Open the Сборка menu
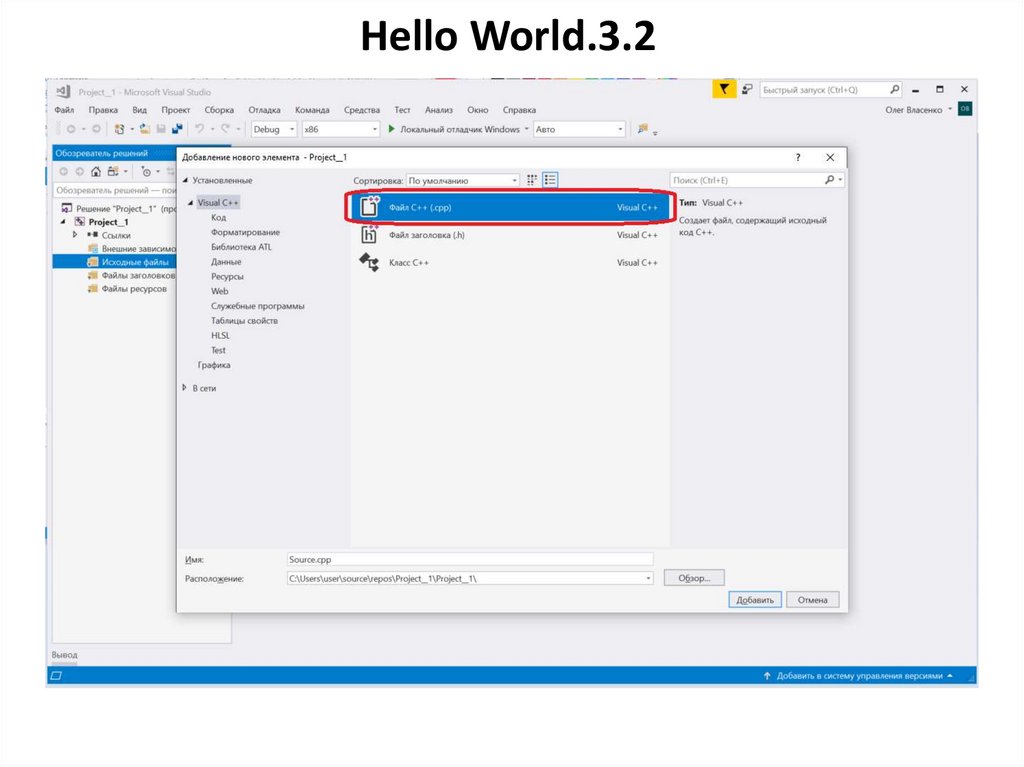Viewport: 1024px width, 767px height. coord(219,110)
